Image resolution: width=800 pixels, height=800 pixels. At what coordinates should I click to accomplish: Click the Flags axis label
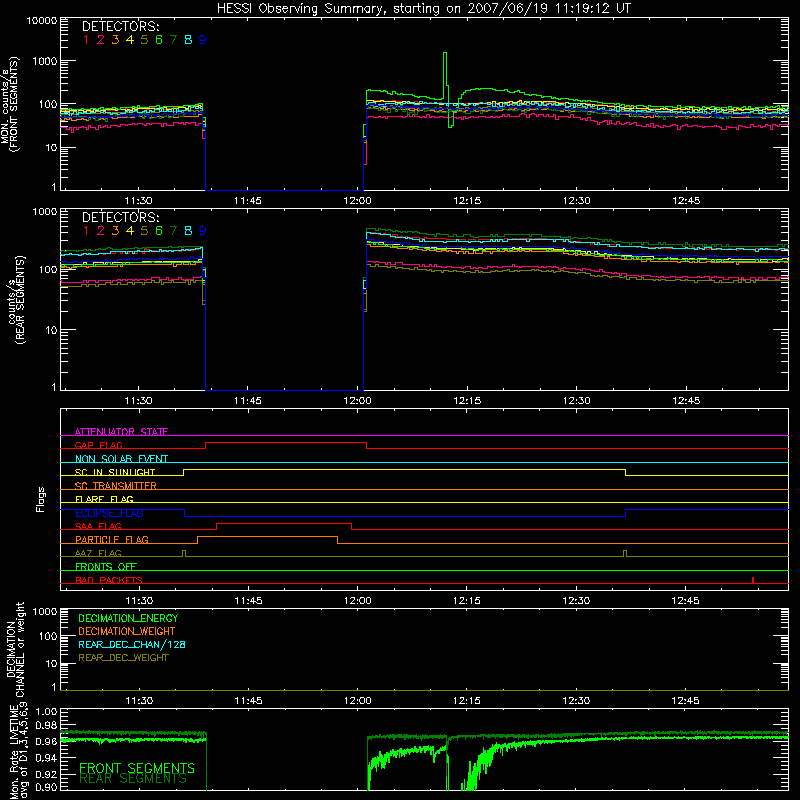pyautogui.click(x=41, y=499)
